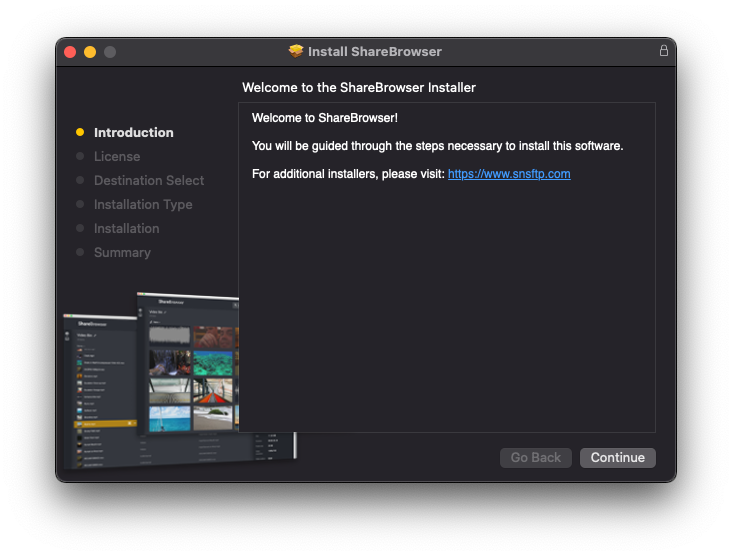Viewport: 732px width, 556px height.
Task: Open the https://www.snsftp.com link
Action: (509, 174)
